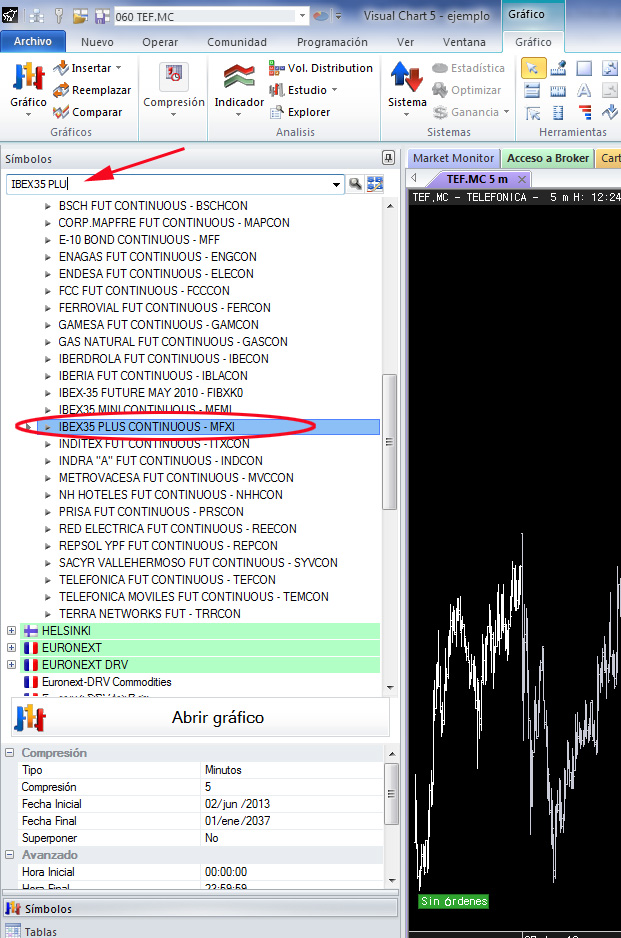621x938 pixels.
Task: Open the Símbolos panel at bottom
Action: pos(200,909)
